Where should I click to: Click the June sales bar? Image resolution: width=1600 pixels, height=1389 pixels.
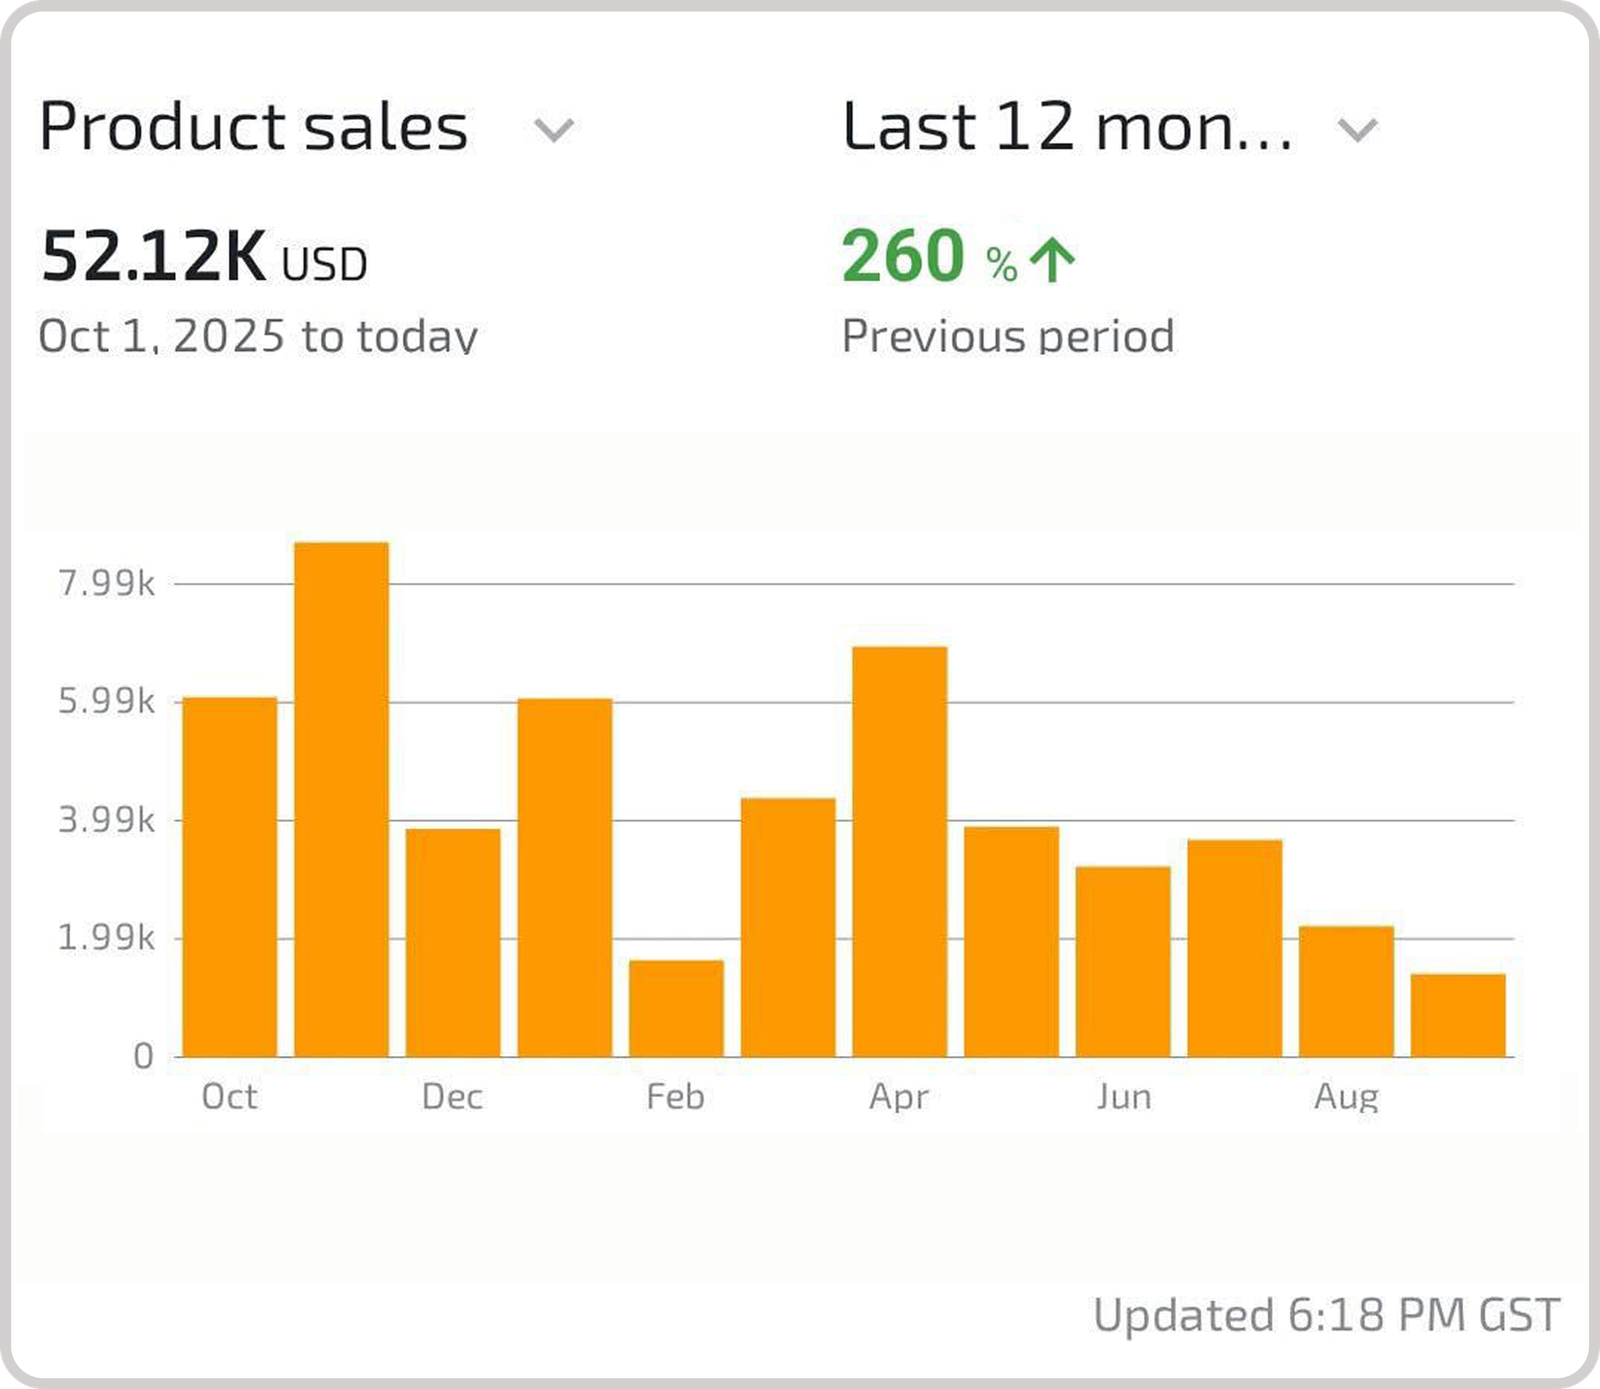tap(1123, 961)
